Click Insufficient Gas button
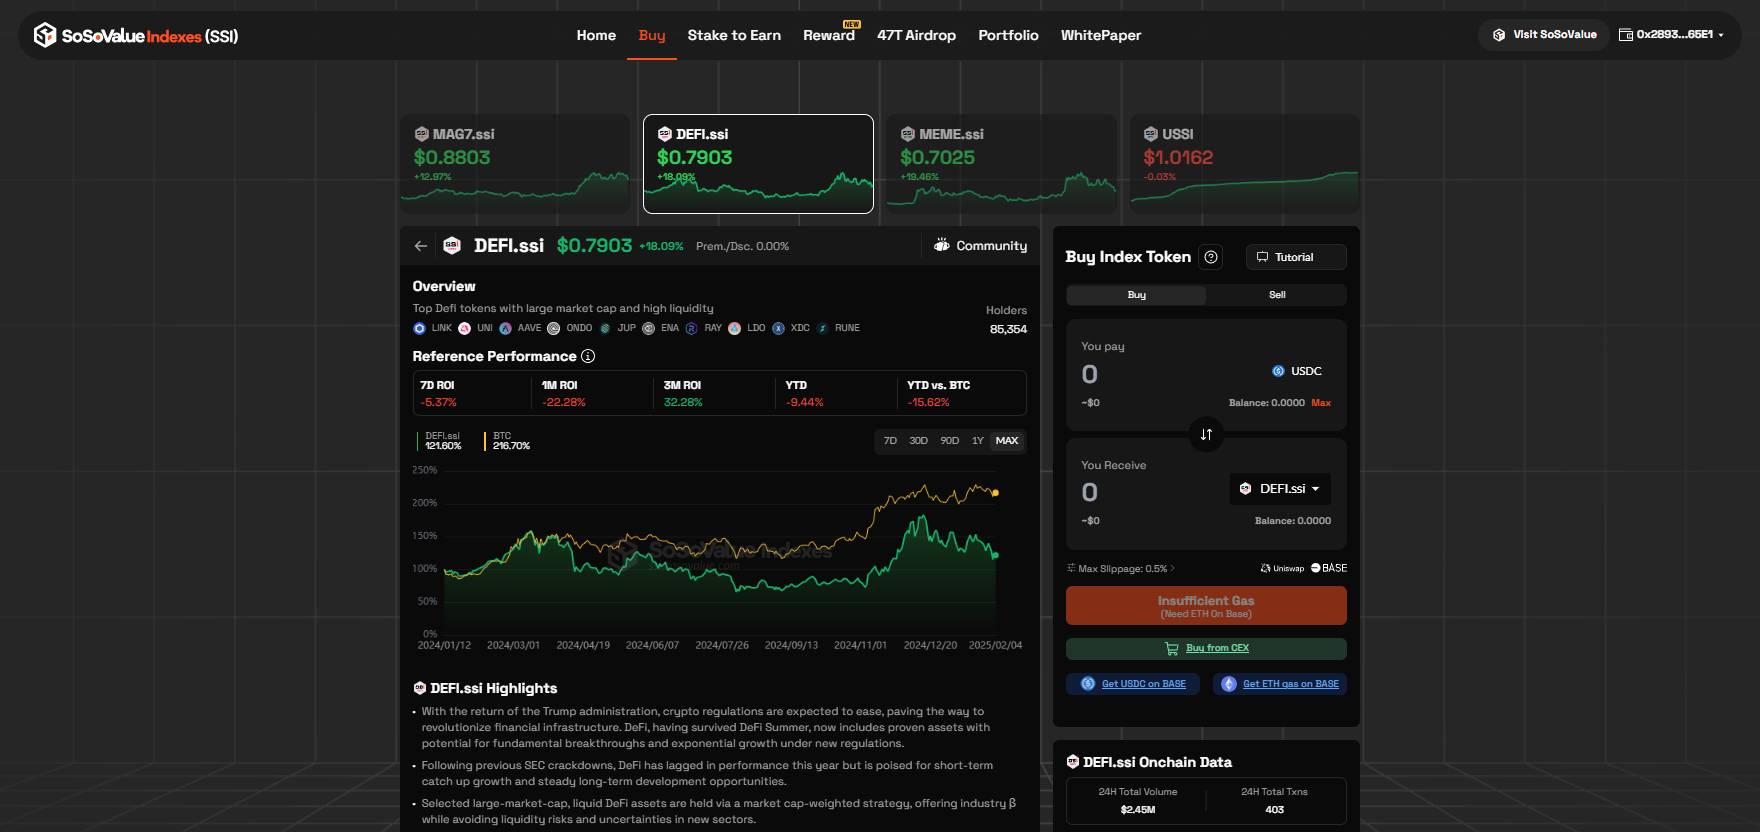This screenshot has width=1760, height=832. pyautogui.click(x=1206, y=606)
